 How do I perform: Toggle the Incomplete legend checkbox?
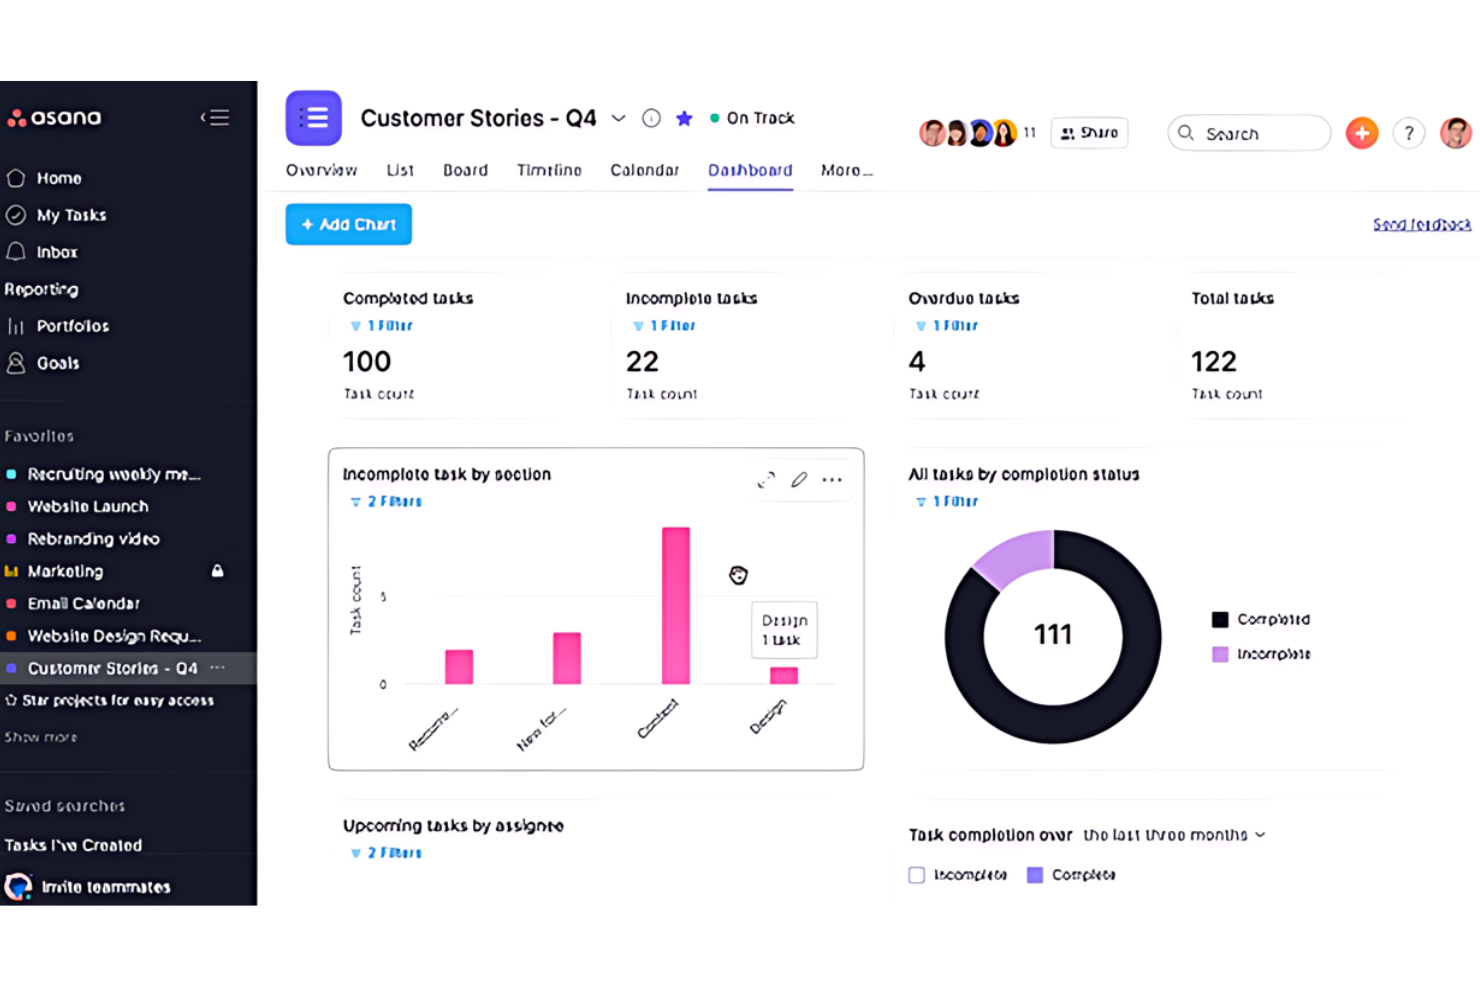916,875
